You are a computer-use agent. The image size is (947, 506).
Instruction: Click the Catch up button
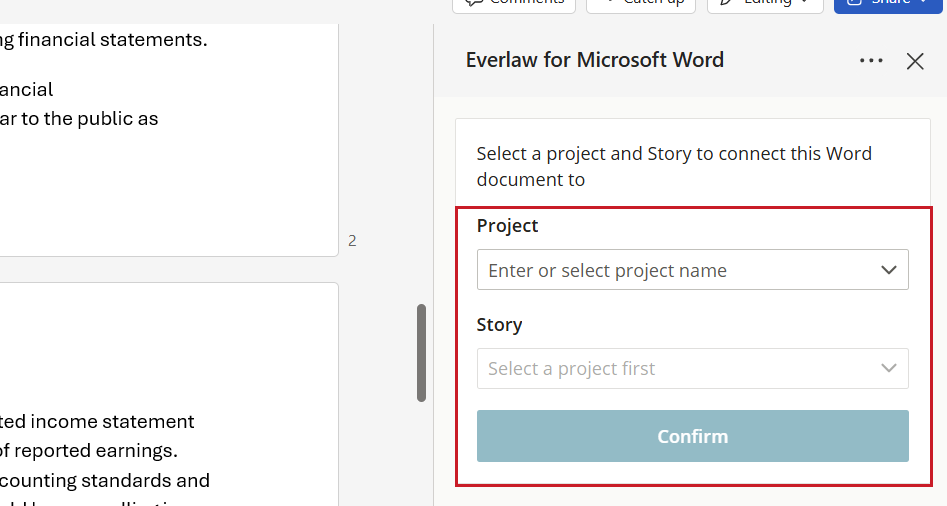tap(641, 3)
